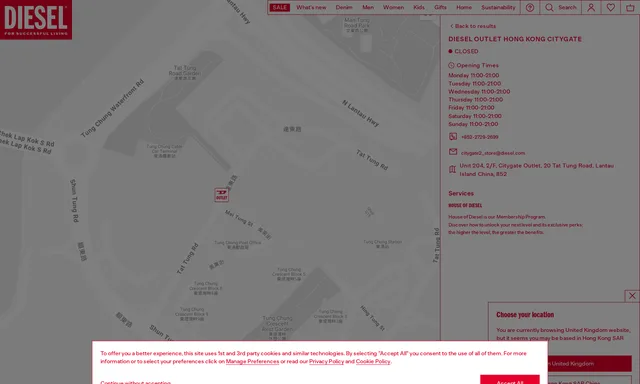Click the phone icon beside the number

pyautogui.click(x=453, y=136)
